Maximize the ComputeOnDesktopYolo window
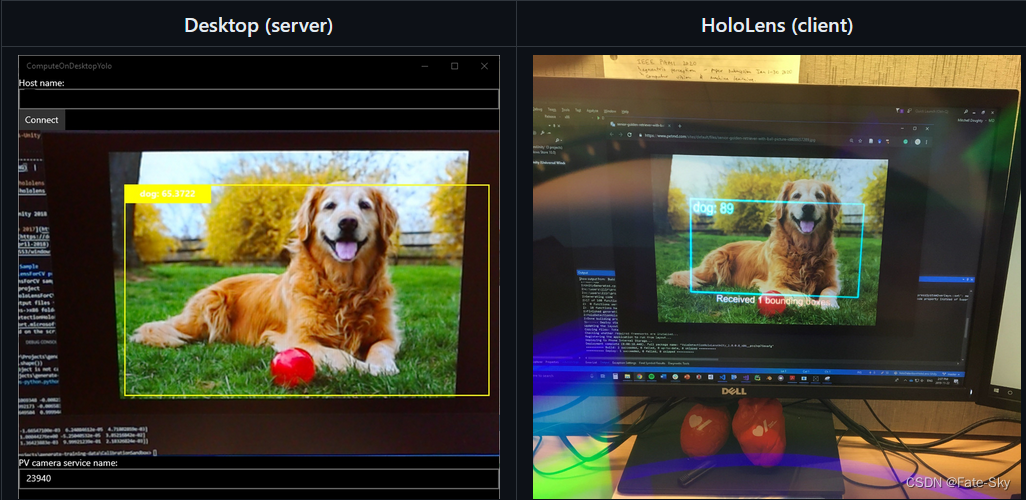This screenshot has width=1026, height=500. 455,66
